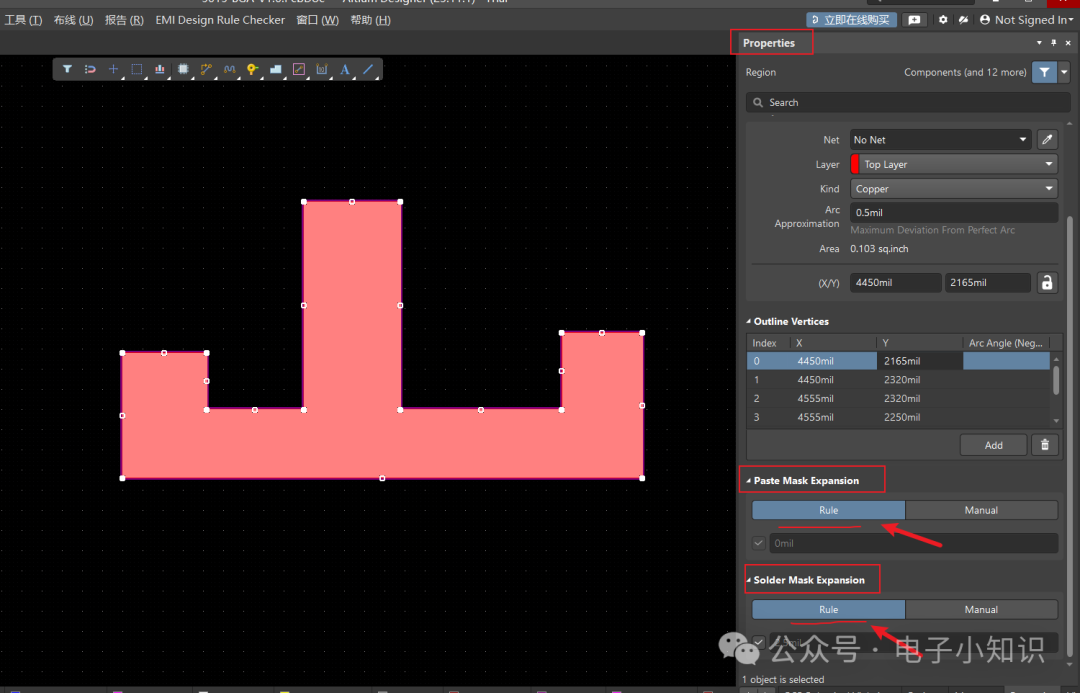Click Components (and 12 more) filter link
The width and height of the screenshot is (1080, 693).
tap(965, 72)
